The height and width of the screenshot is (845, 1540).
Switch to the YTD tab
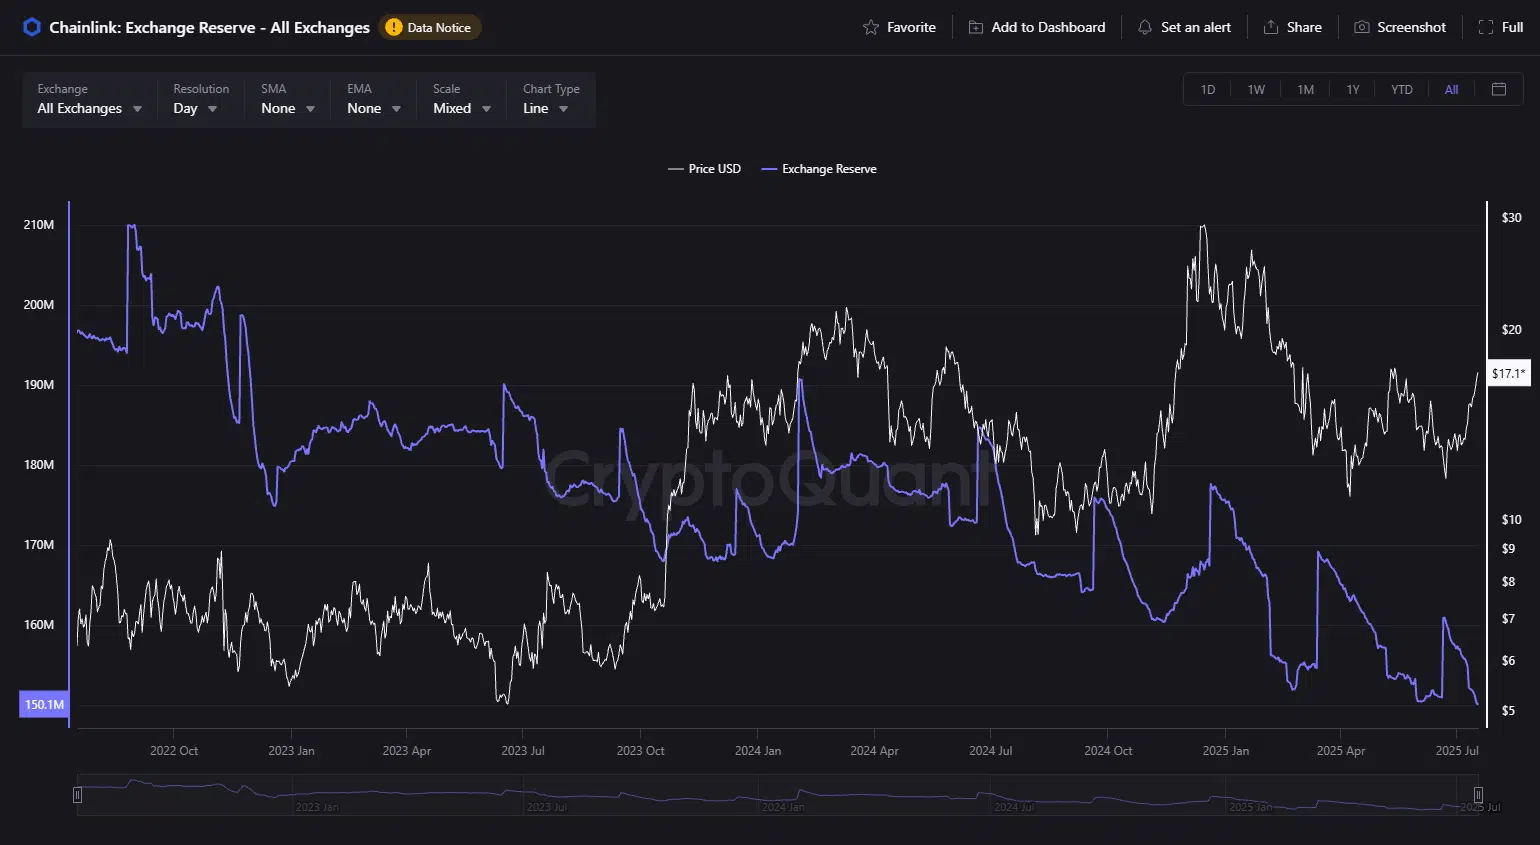click(x=1401, y=89)
